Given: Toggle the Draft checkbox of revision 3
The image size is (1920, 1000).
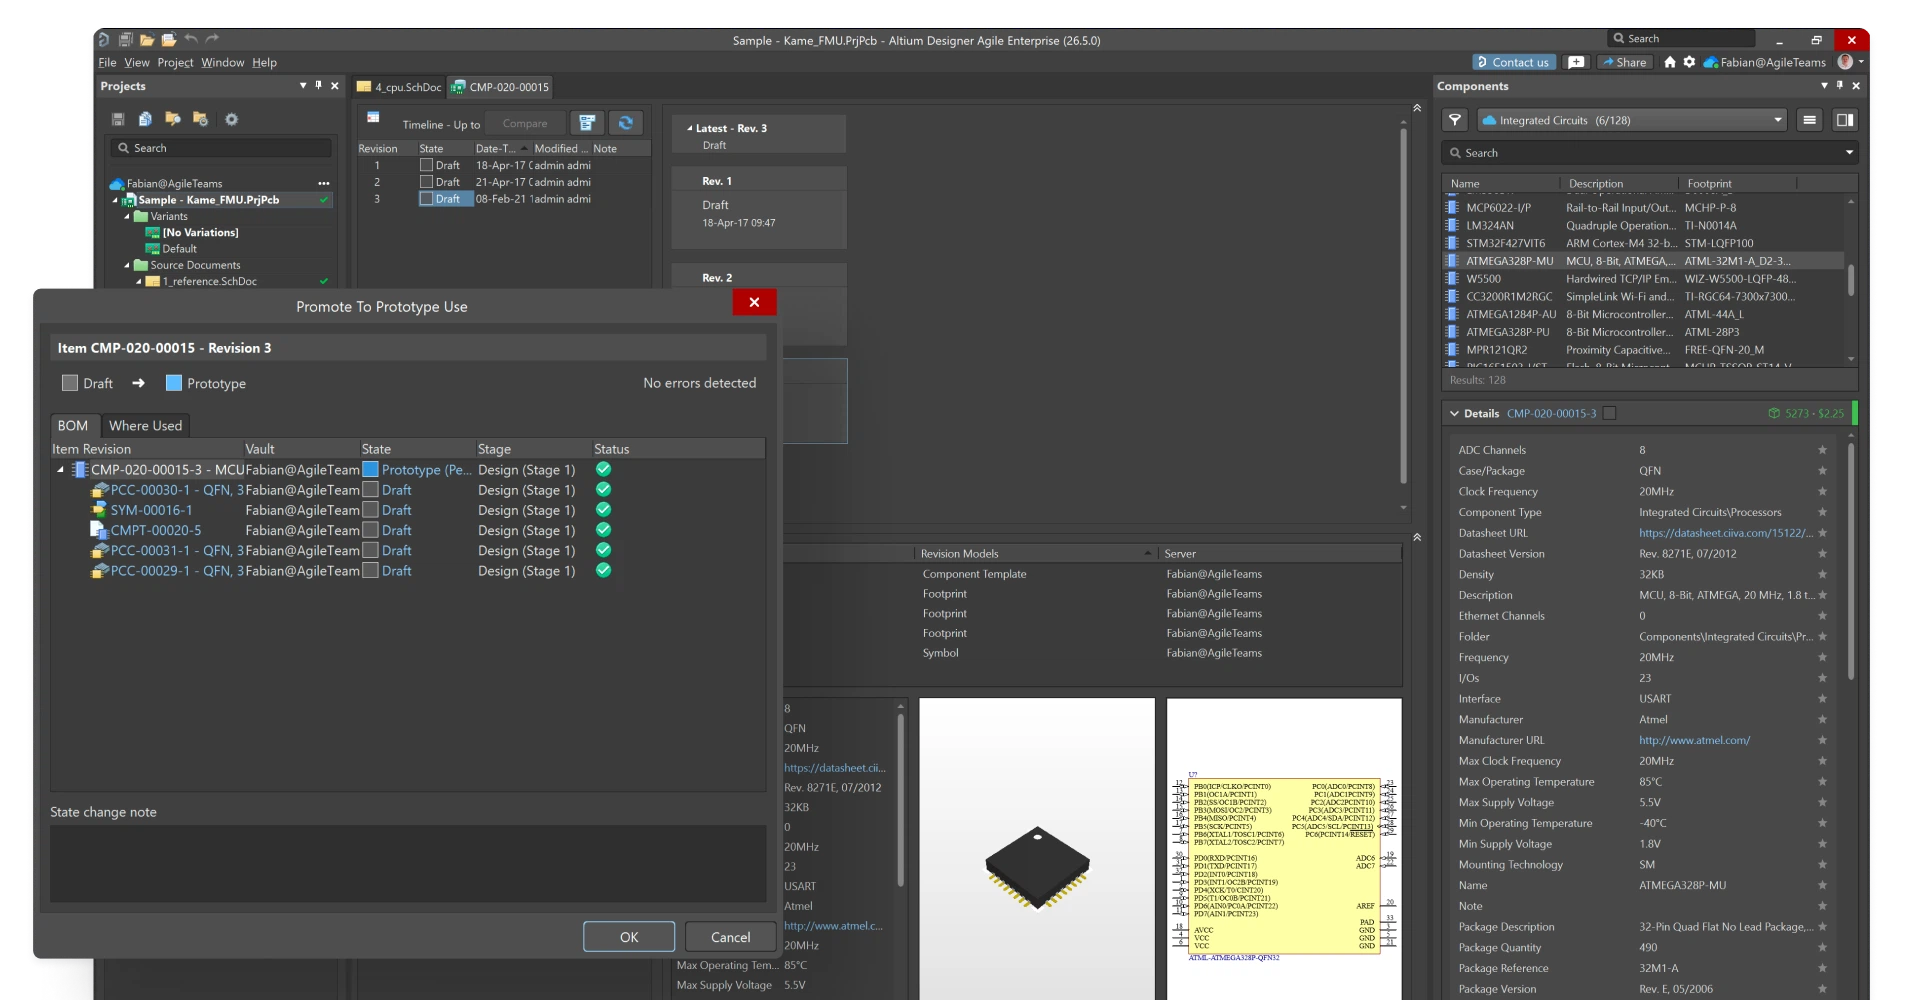Looking at the screenshot, I should 427,199.
